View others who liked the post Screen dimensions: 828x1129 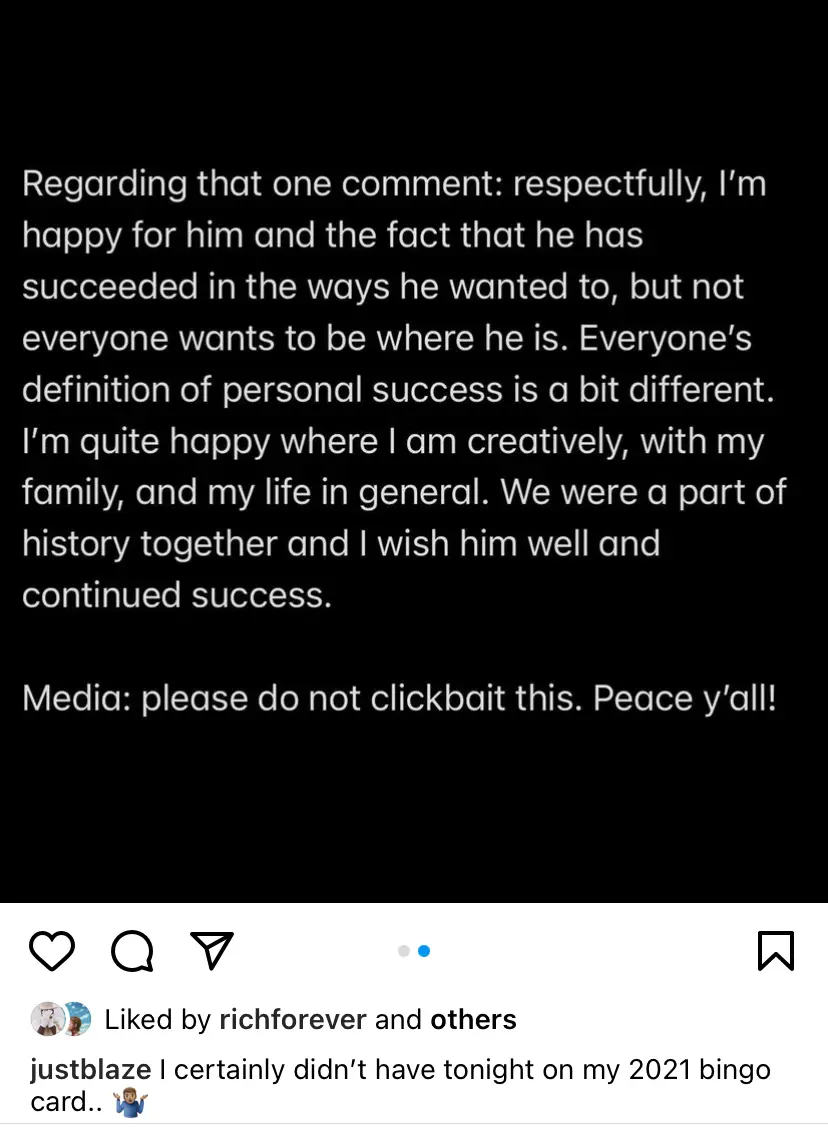473,1020
